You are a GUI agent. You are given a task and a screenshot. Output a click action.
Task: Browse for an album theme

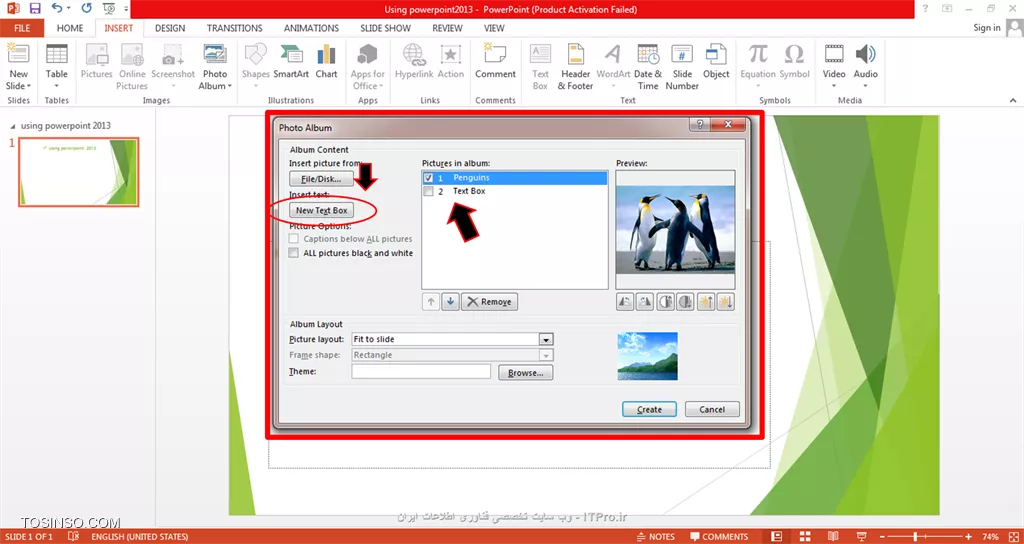click(x=526, y=372)
